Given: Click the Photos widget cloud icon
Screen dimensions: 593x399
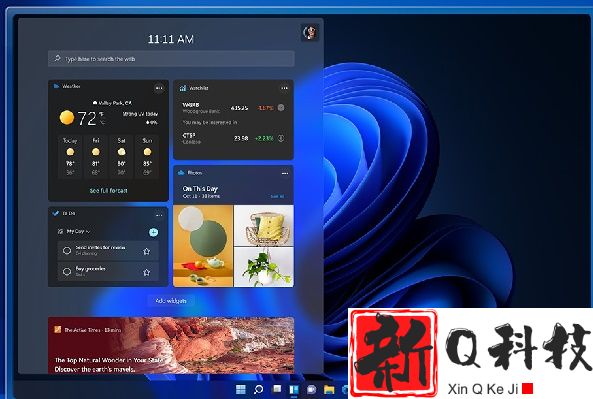Looking at the screenshot, I should (181, 173).
